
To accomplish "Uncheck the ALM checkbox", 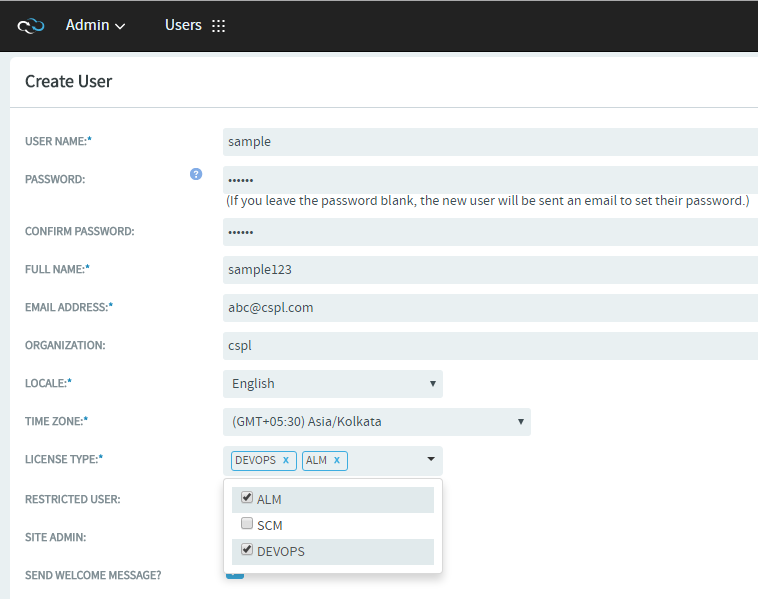I will [247, 497].
